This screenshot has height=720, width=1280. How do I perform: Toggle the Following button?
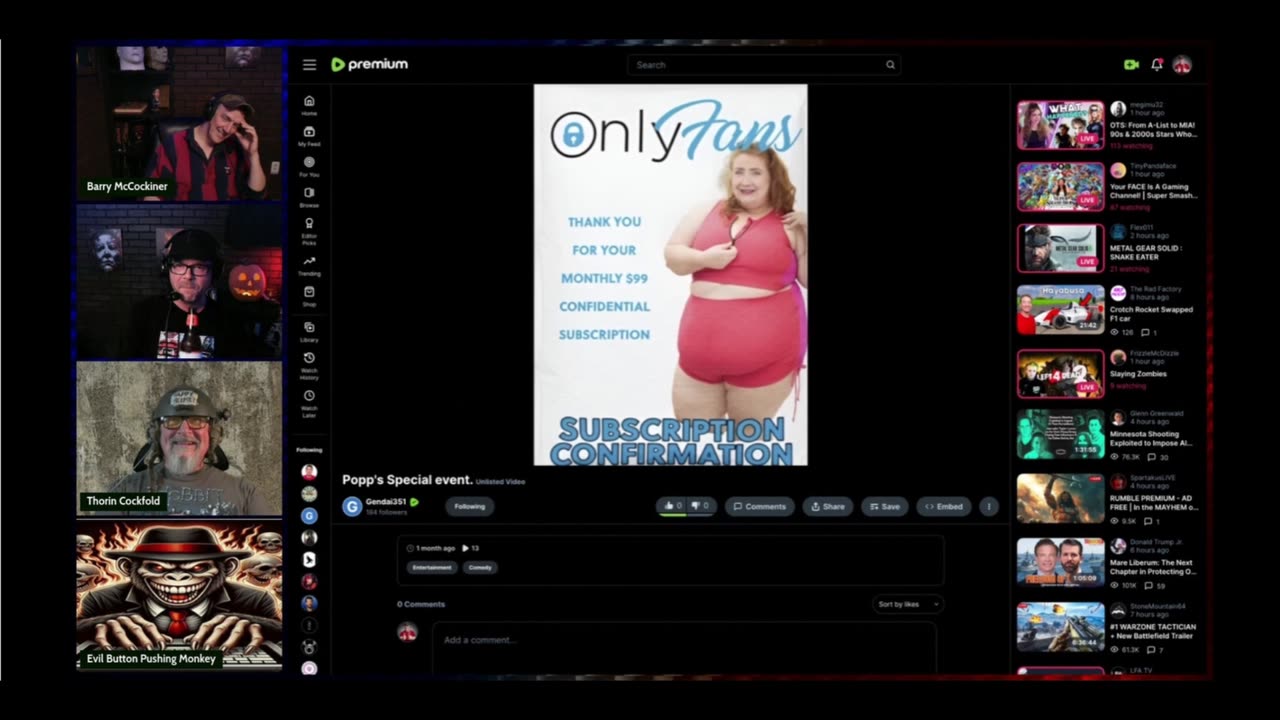click(470, 506)
